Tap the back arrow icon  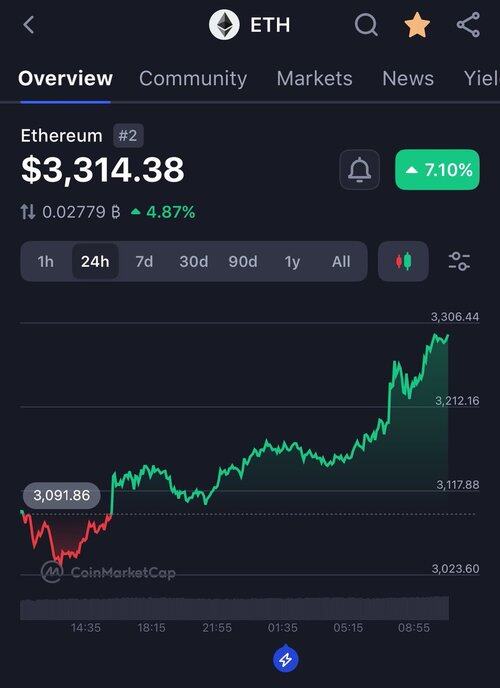point(29,25)
